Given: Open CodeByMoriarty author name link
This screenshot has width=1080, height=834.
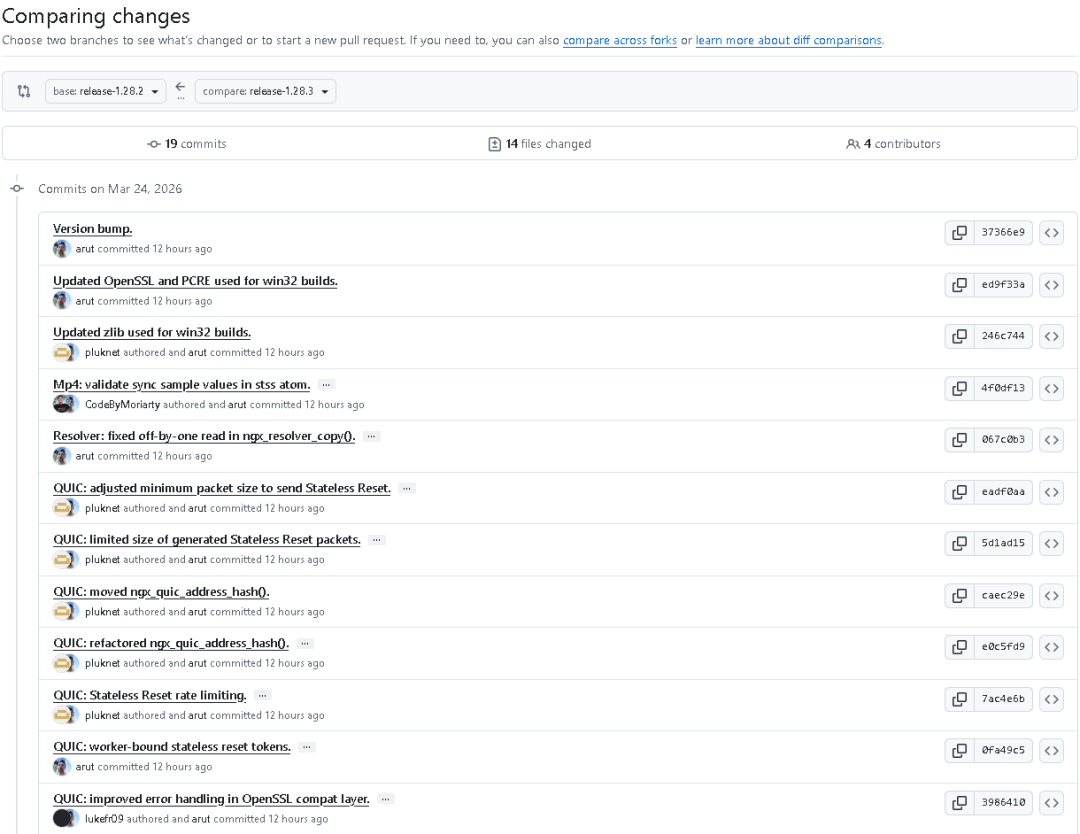Looking at the screenshot, I should 123,405.
